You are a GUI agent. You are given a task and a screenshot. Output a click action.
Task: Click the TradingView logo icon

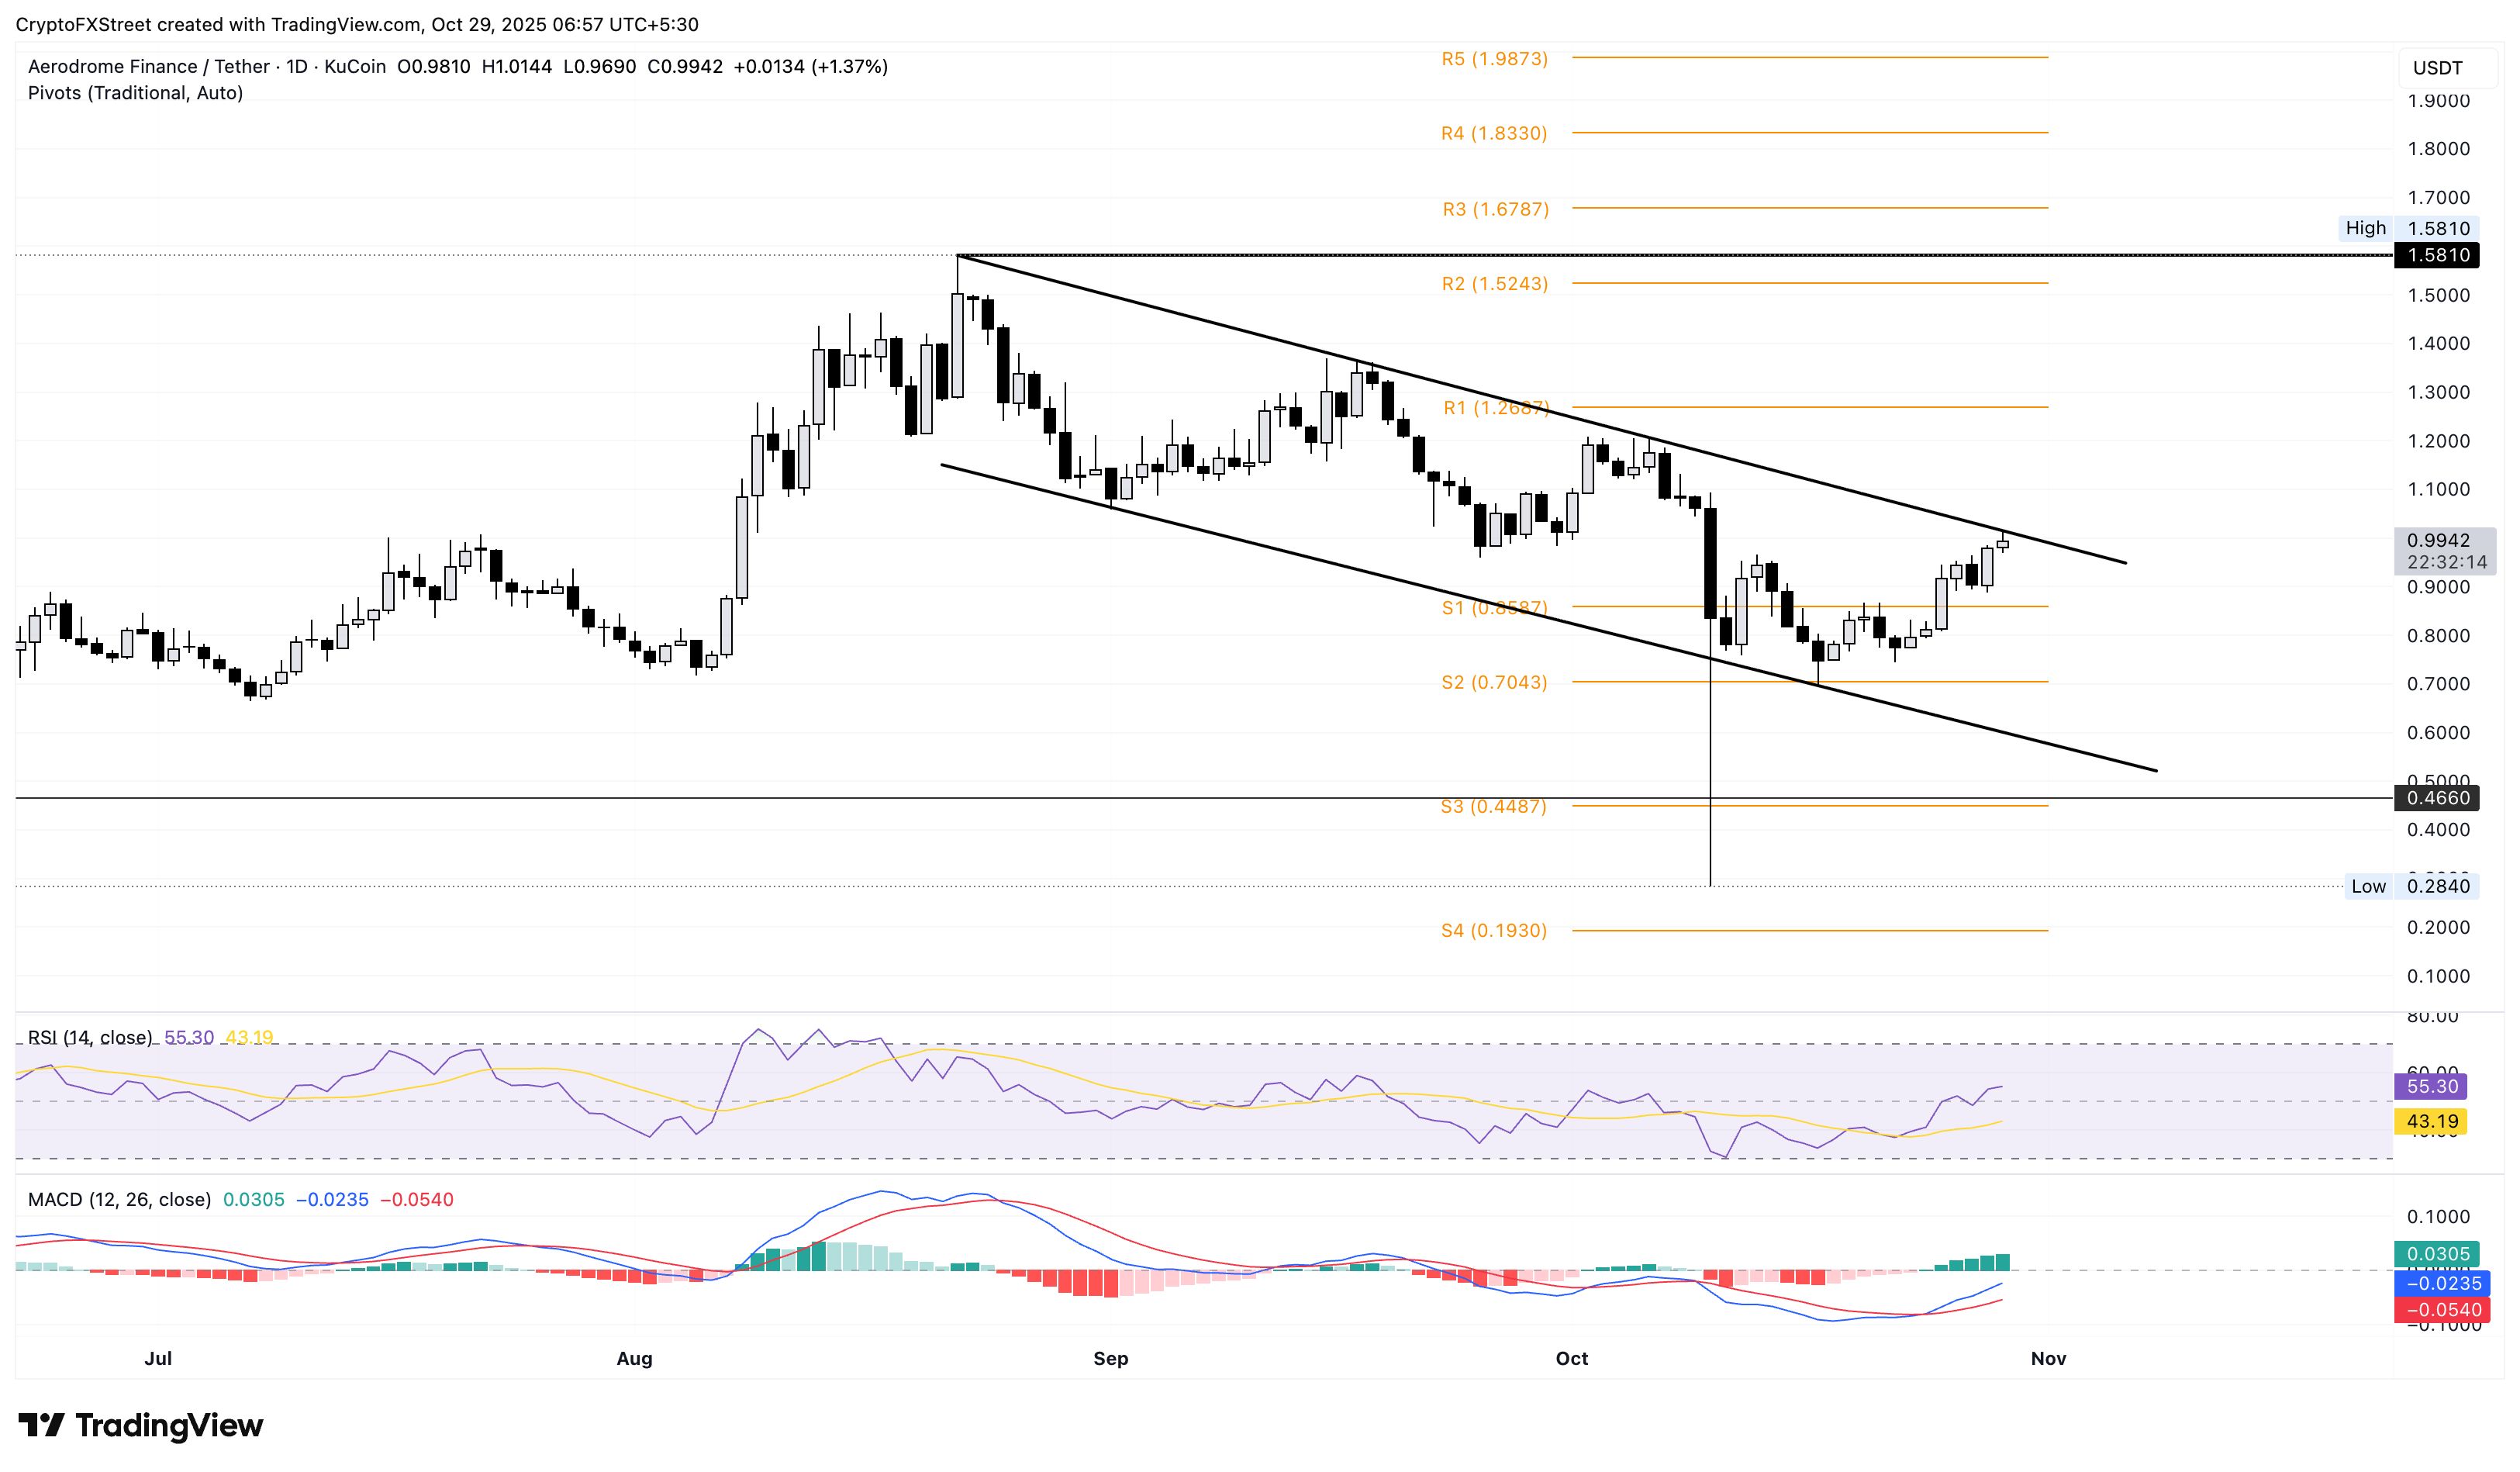[x=42, y=1424]
